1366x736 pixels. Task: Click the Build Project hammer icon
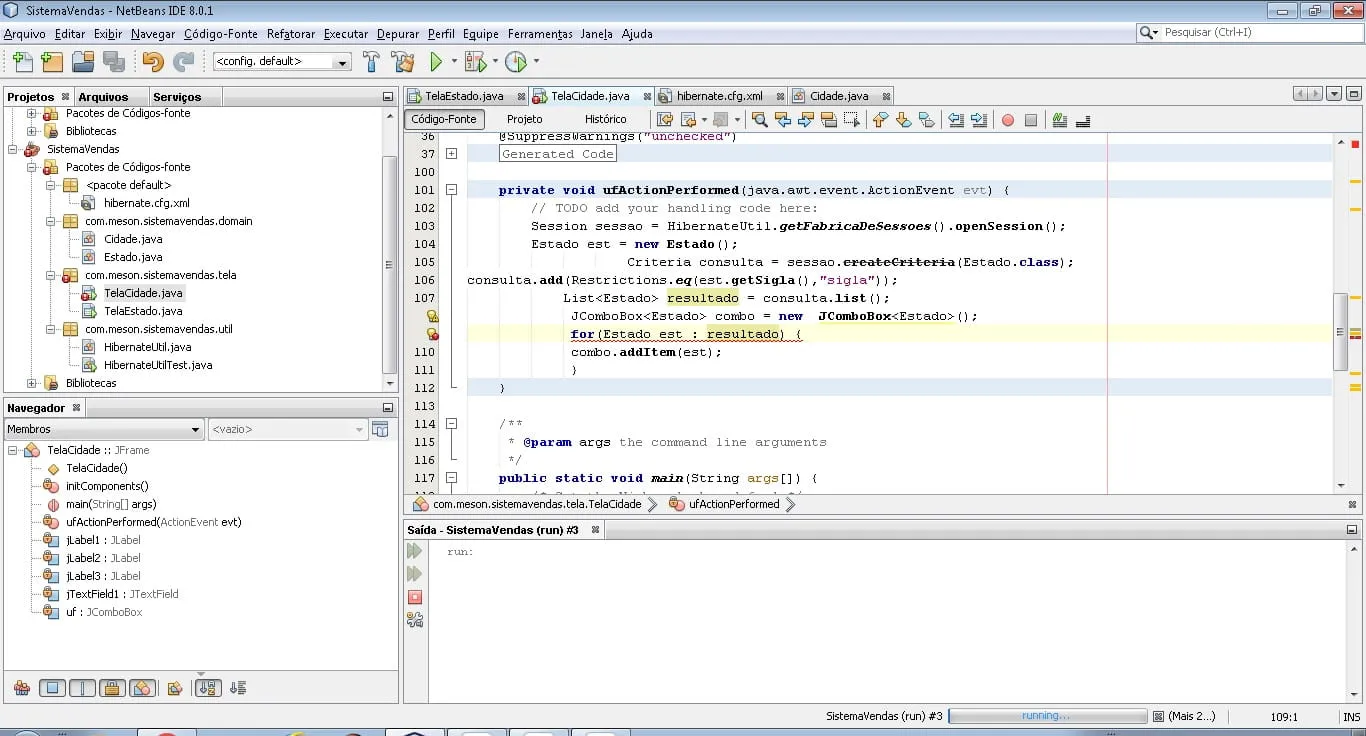371,62
